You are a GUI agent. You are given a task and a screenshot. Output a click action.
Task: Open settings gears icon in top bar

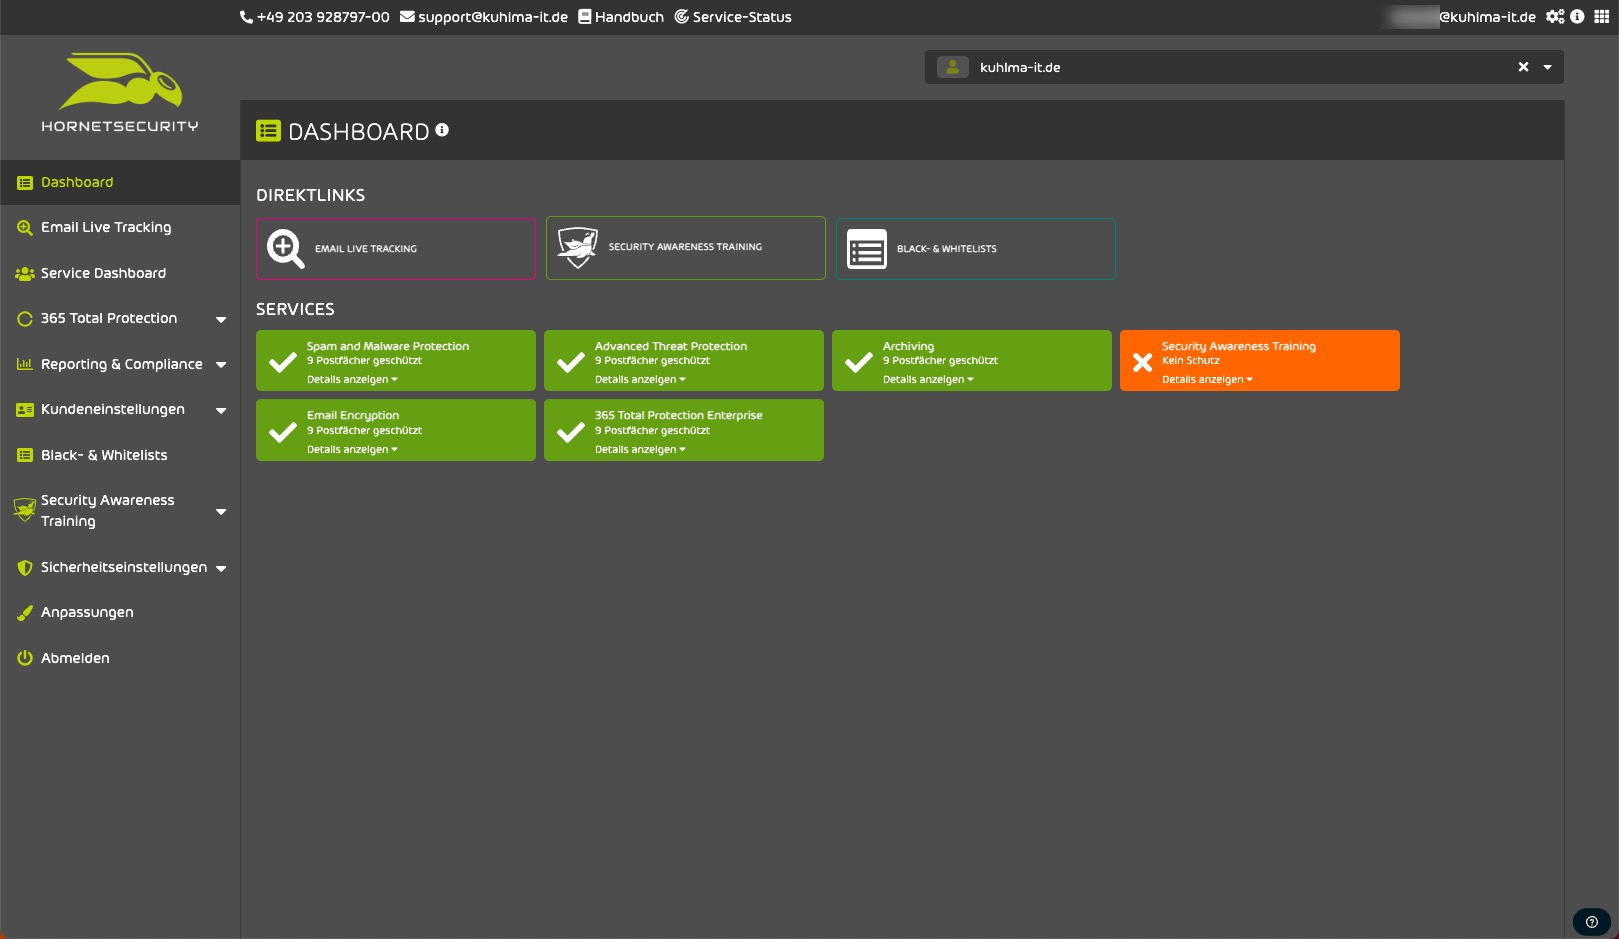coord(1555,17)
